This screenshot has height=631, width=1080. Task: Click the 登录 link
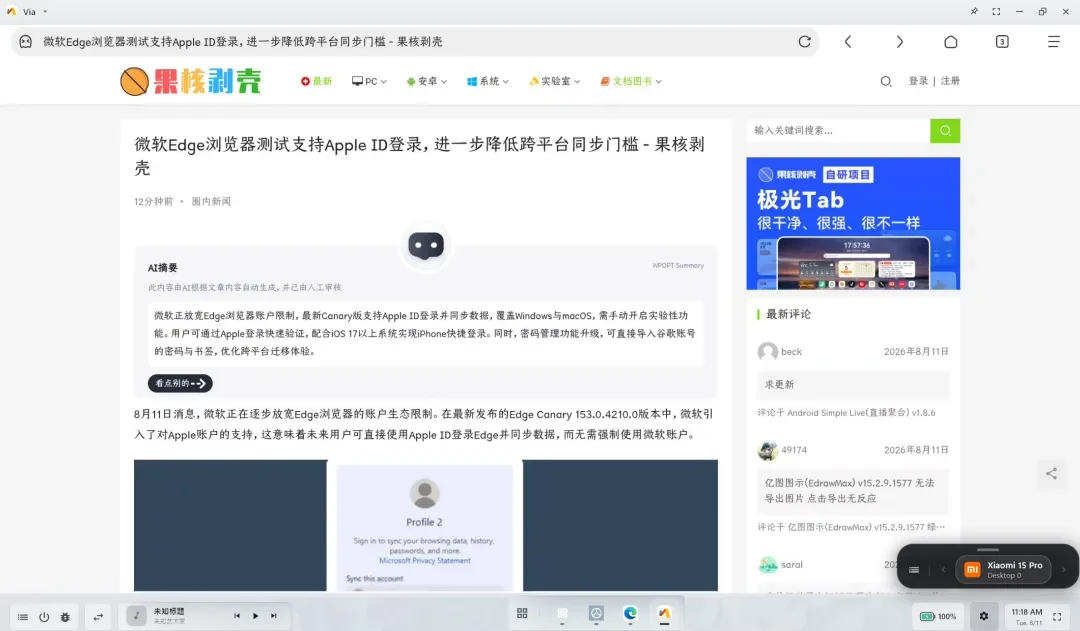point(918,81)
